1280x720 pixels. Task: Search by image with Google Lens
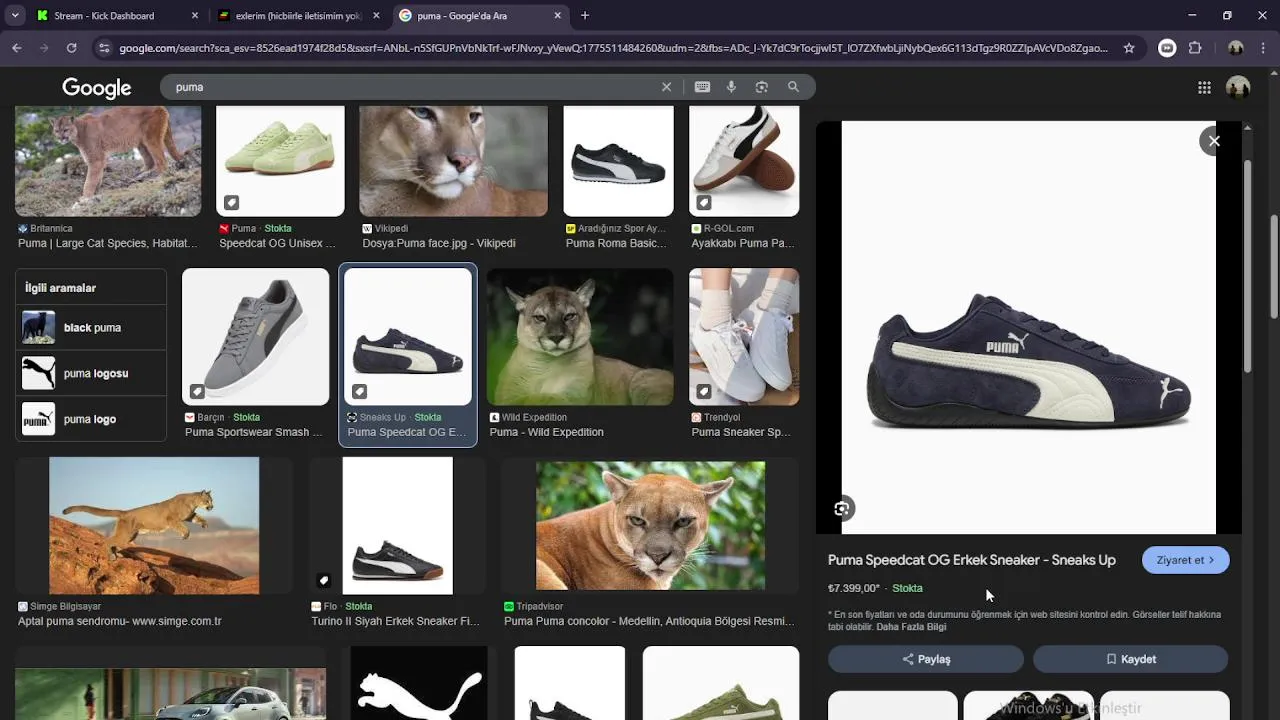tap(762, 87)
